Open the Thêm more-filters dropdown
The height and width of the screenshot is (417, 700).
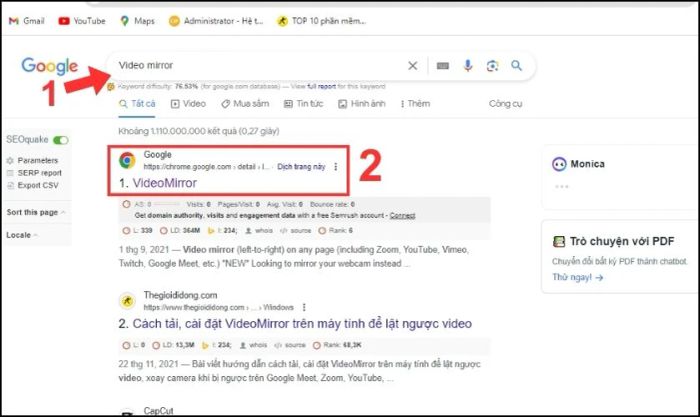coord(413,103)
